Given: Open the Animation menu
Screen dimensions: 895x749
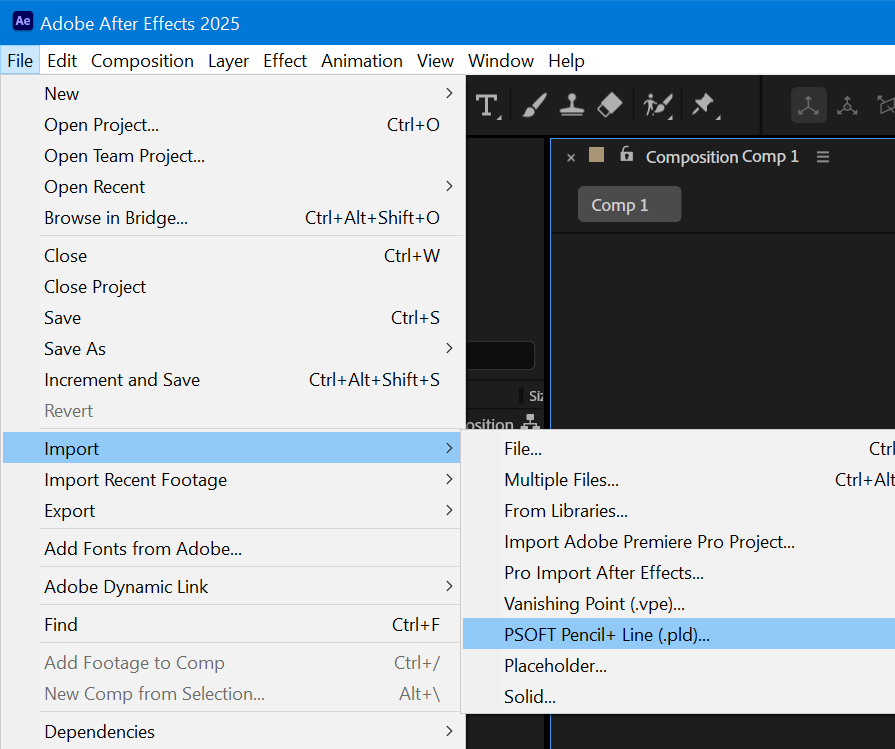Looking at the screenshot, I should (362, 61).
